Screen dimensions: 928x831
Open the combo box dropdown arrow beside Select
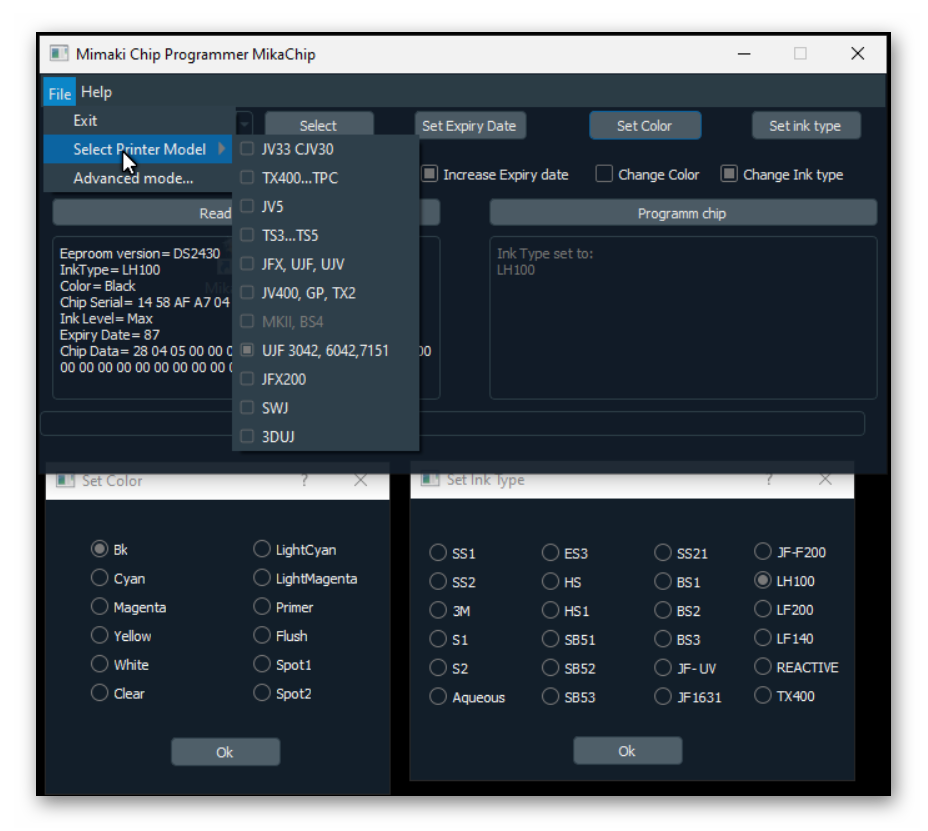244,124
